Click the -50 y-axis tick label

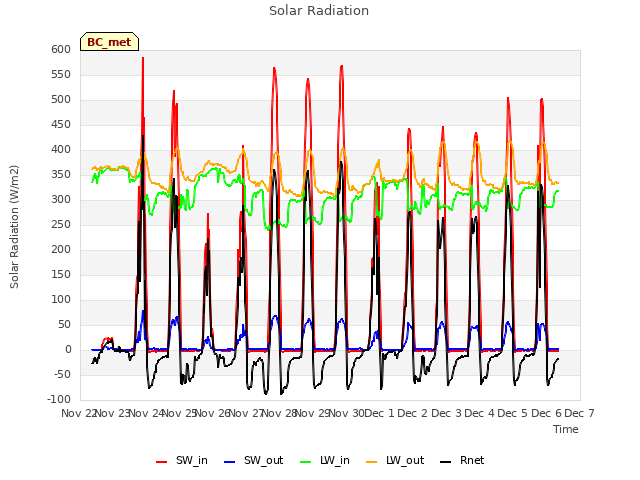(x=62, y=374)
